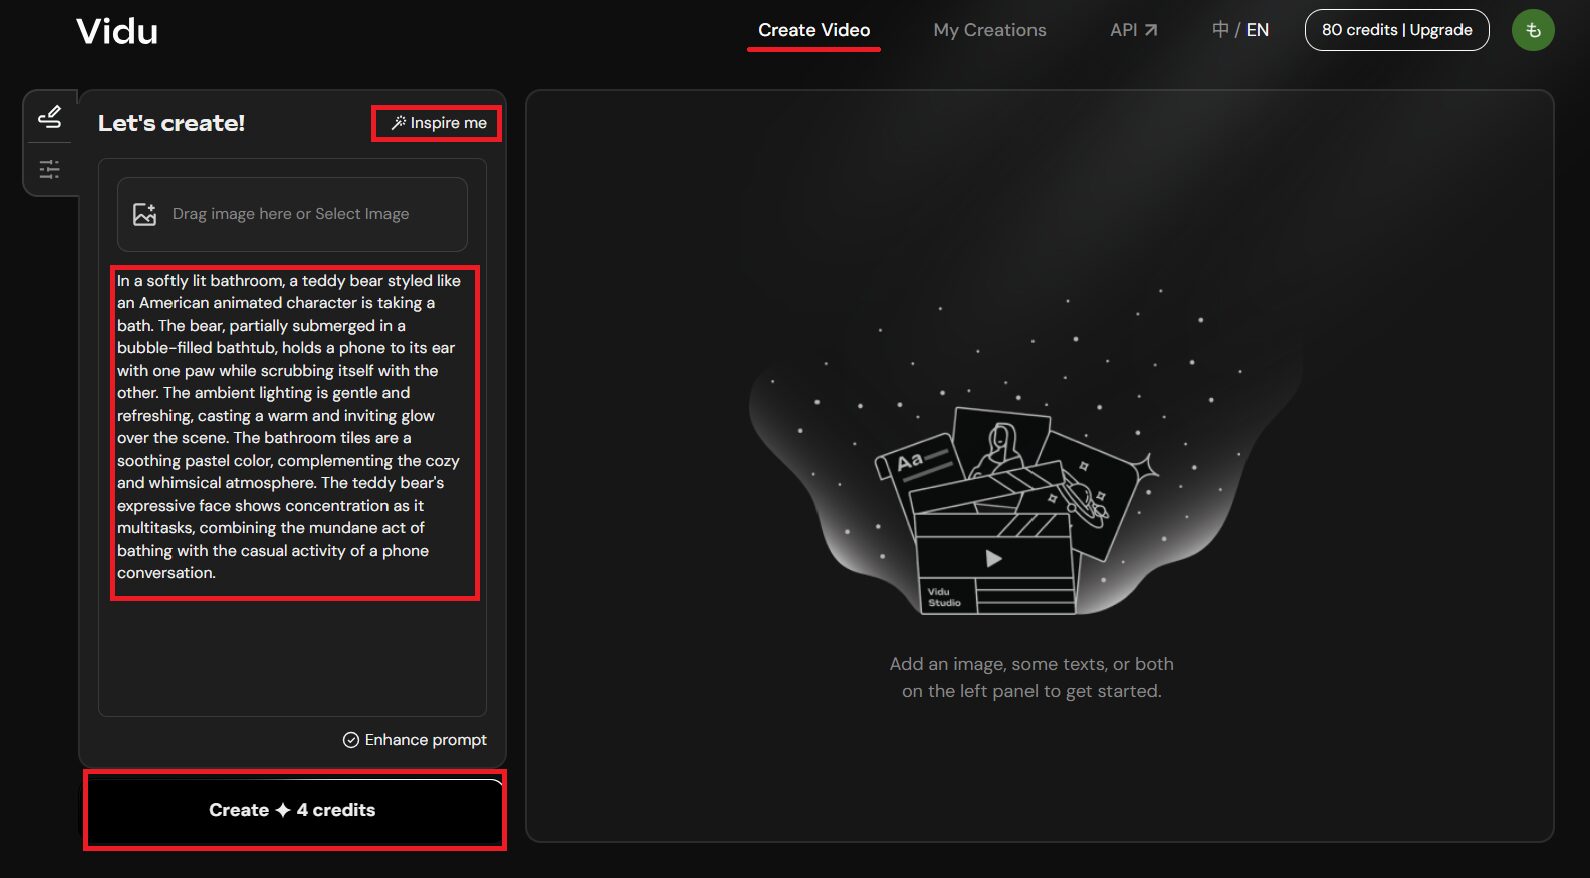Screen dimensions: 1590x878
Task: Click the external arrow beside API
Action: 1151,30
